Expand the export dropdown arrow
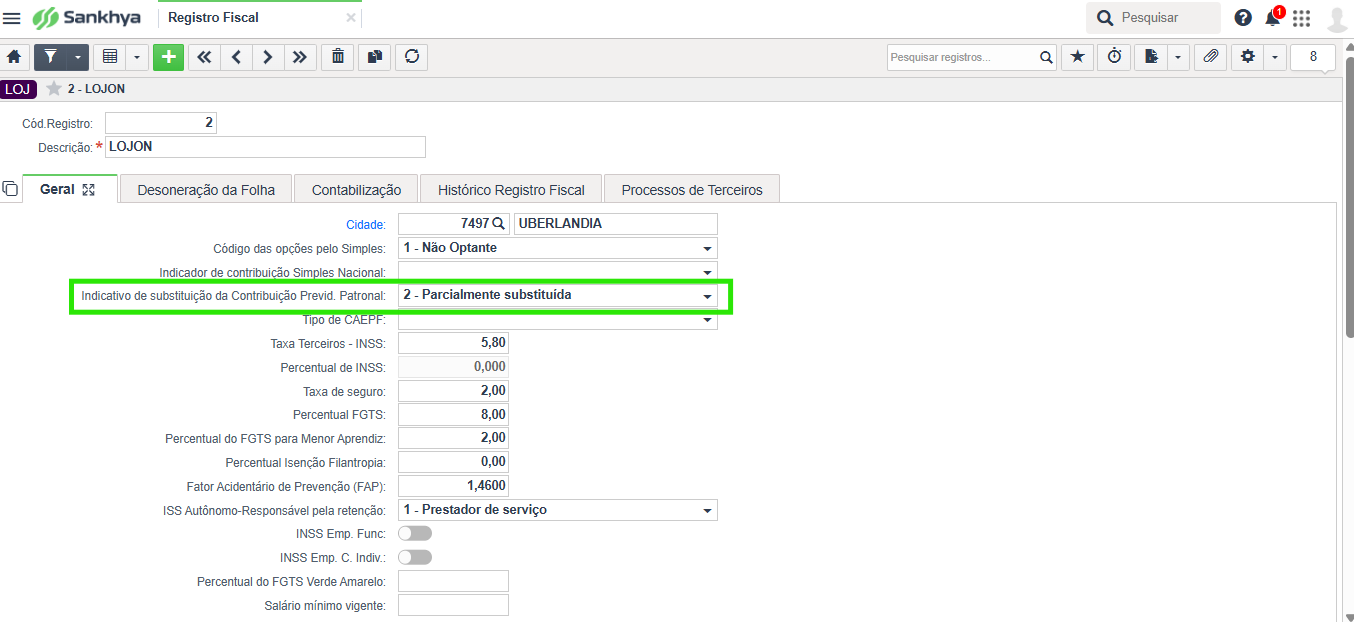 [x=1178, y=57]
